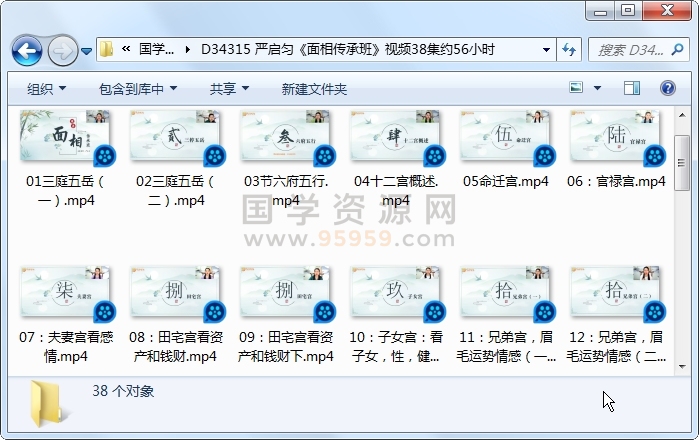The width and height of the screenshot is (699, 440).
Task: Open the 包含到库中 menu
Action: click(138, 89)
